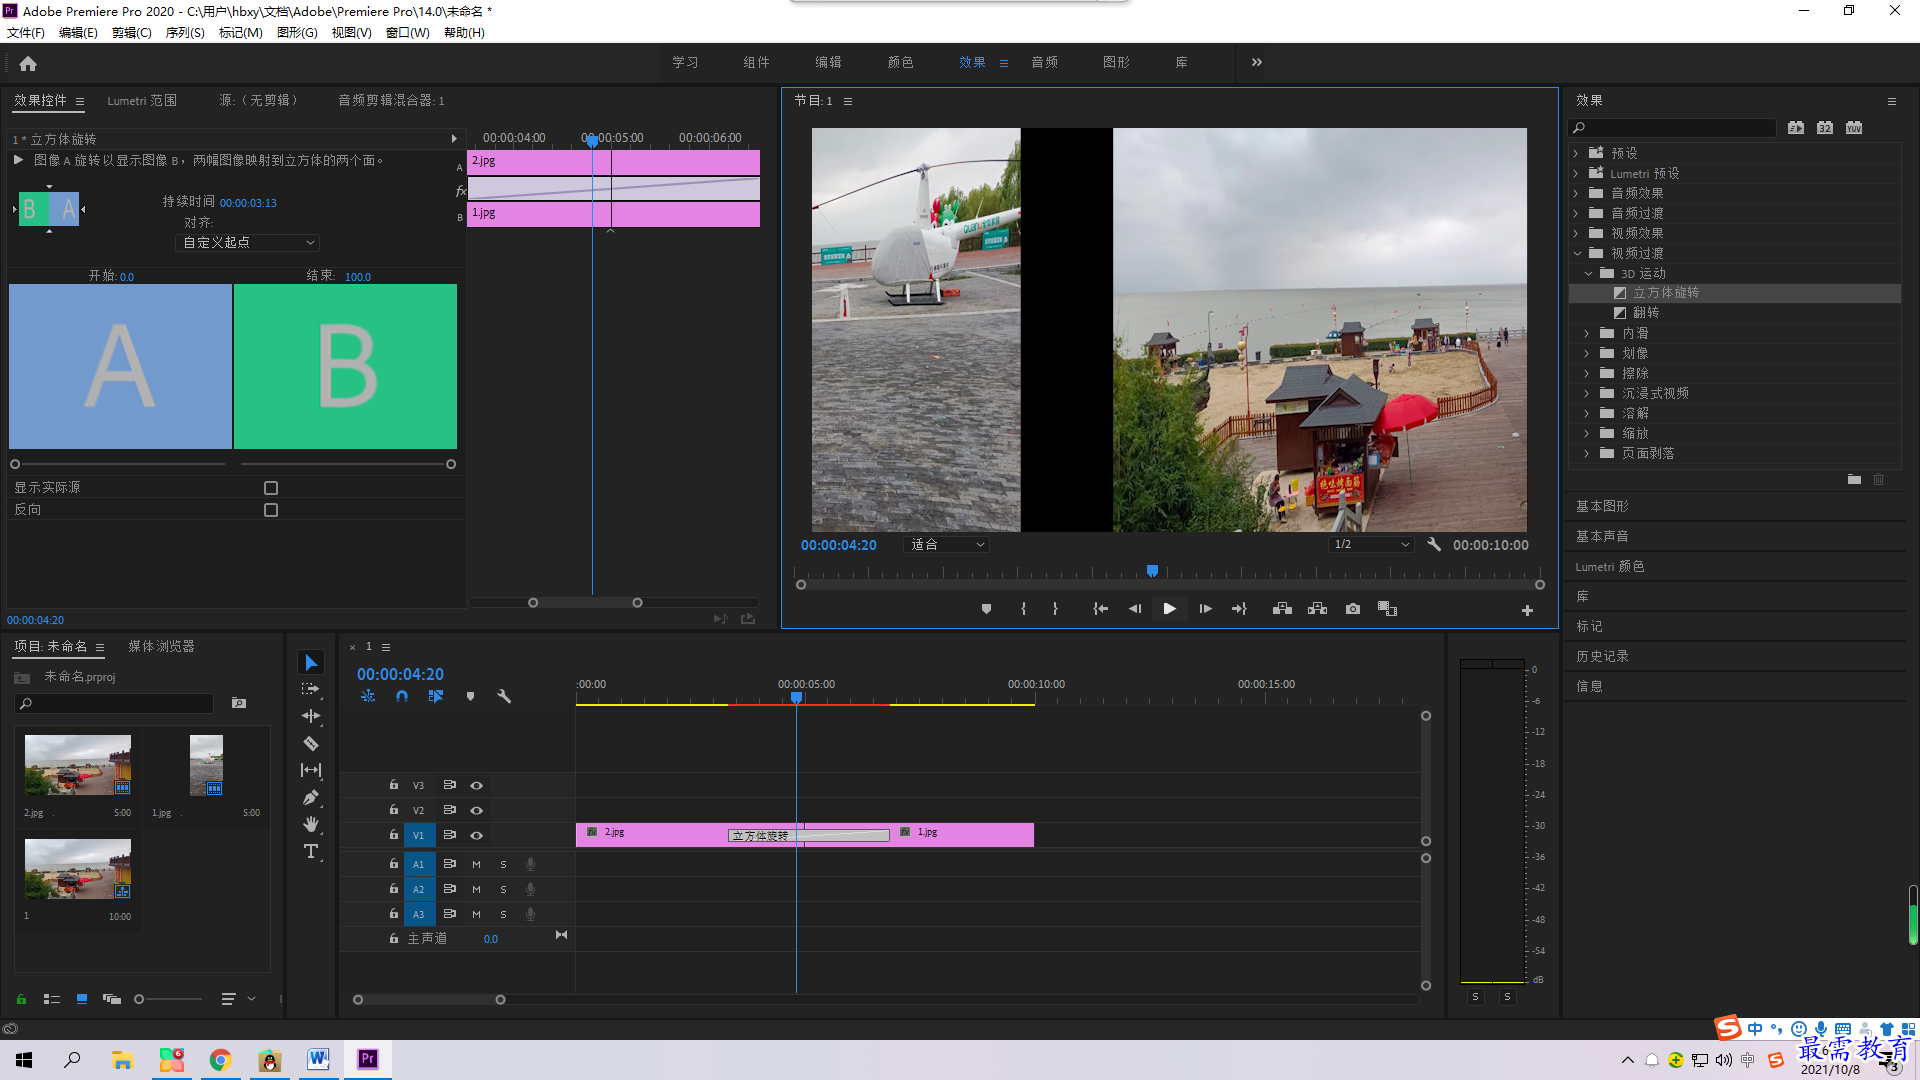Select the Selection tool arrow
The image size is (1920, 1080).
(311, 663)
